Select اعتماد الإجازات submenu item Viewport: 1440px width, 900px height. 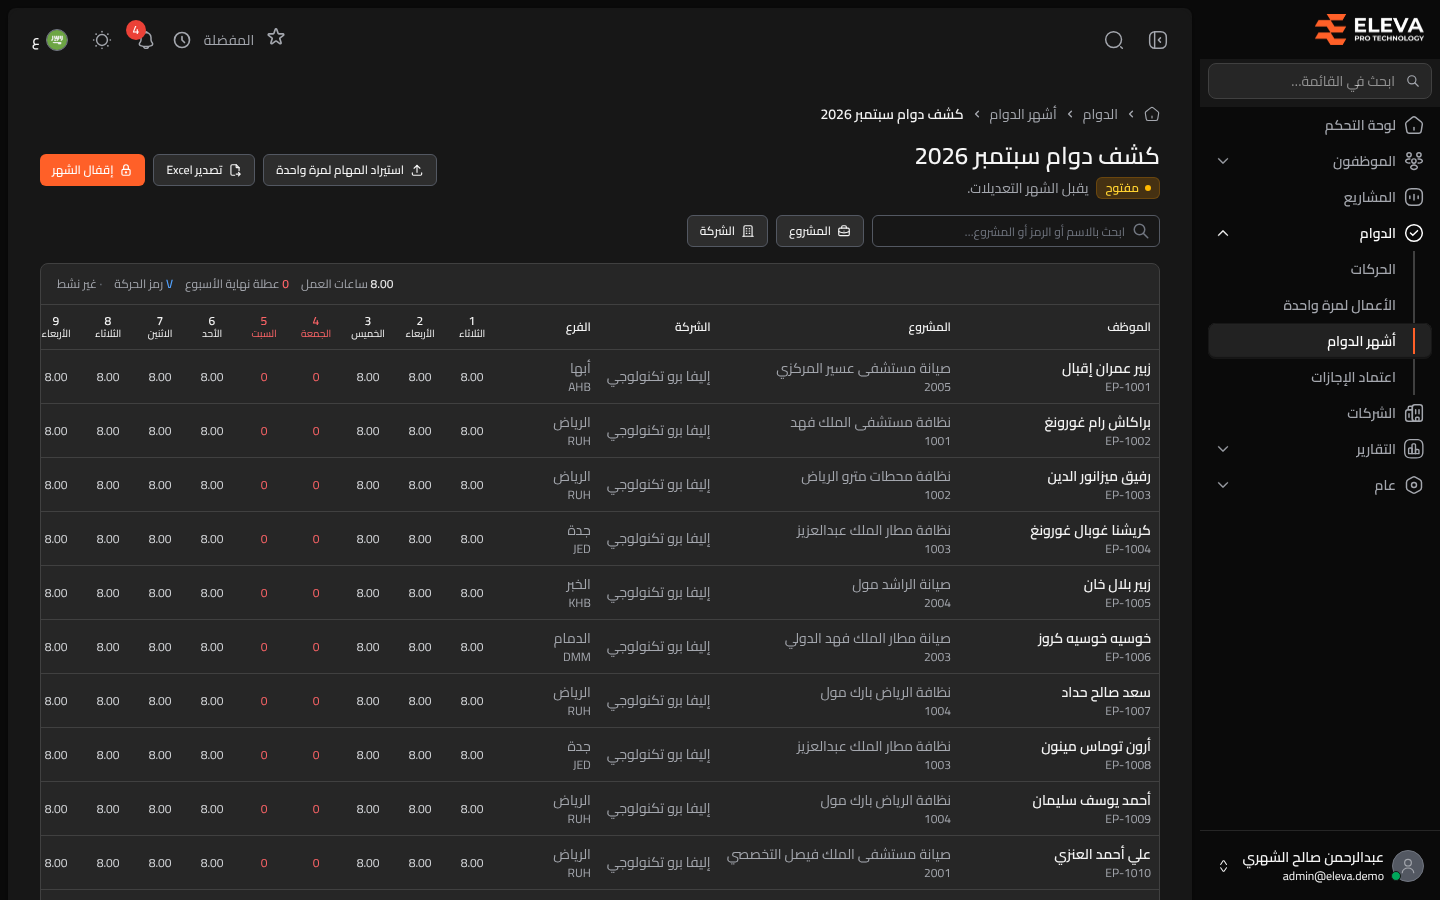(x=1353, y=377)
